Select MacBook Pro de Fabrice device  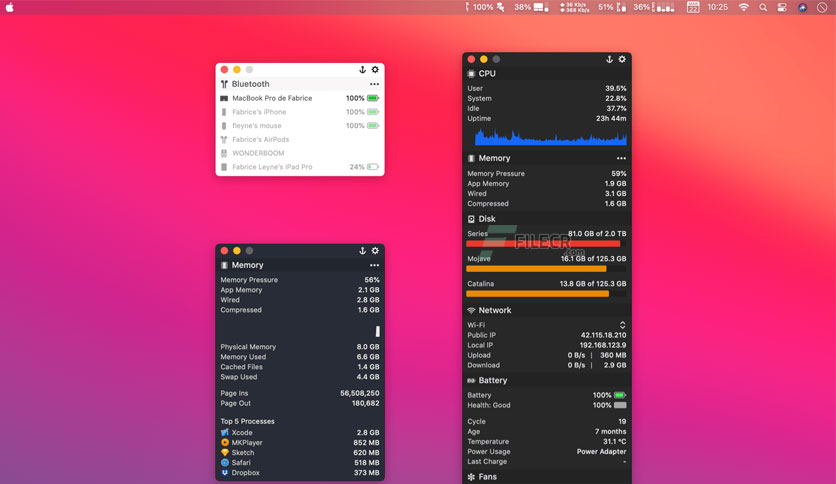pos(300,98)
